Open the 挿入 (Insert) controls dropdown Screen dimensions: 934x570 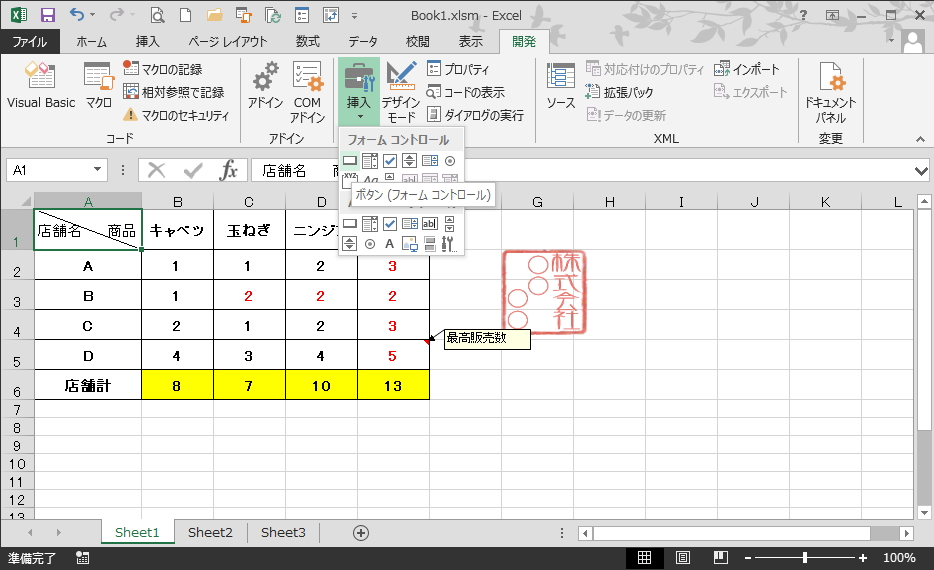359,92
